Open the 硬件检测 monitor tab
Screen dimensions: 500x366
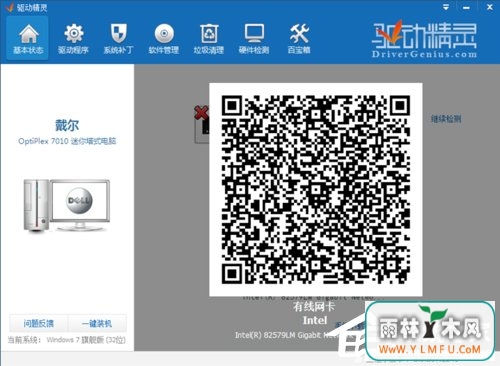click(x=254, y=39)
